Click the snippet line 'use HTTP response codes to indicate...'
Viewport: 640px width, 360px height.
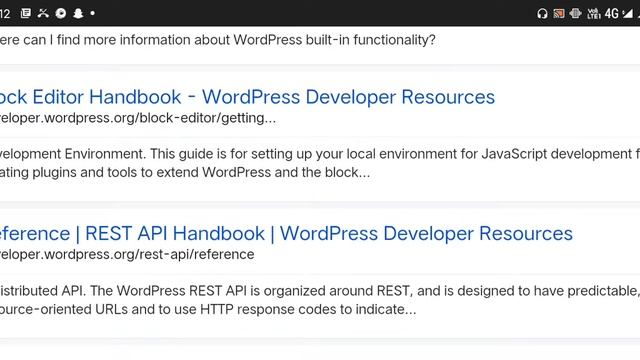pos(296,309)
